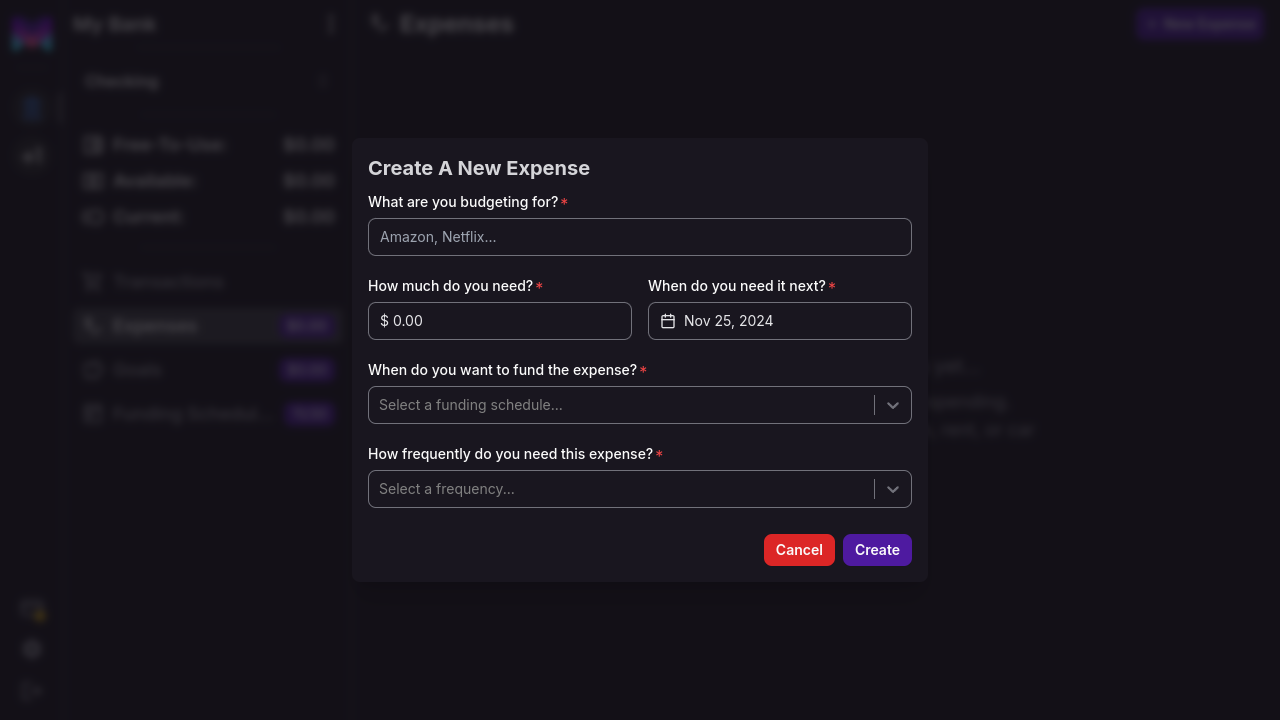1280x720 pixels.
Task: Click the dollar amount input field
Action: [500, 321]
